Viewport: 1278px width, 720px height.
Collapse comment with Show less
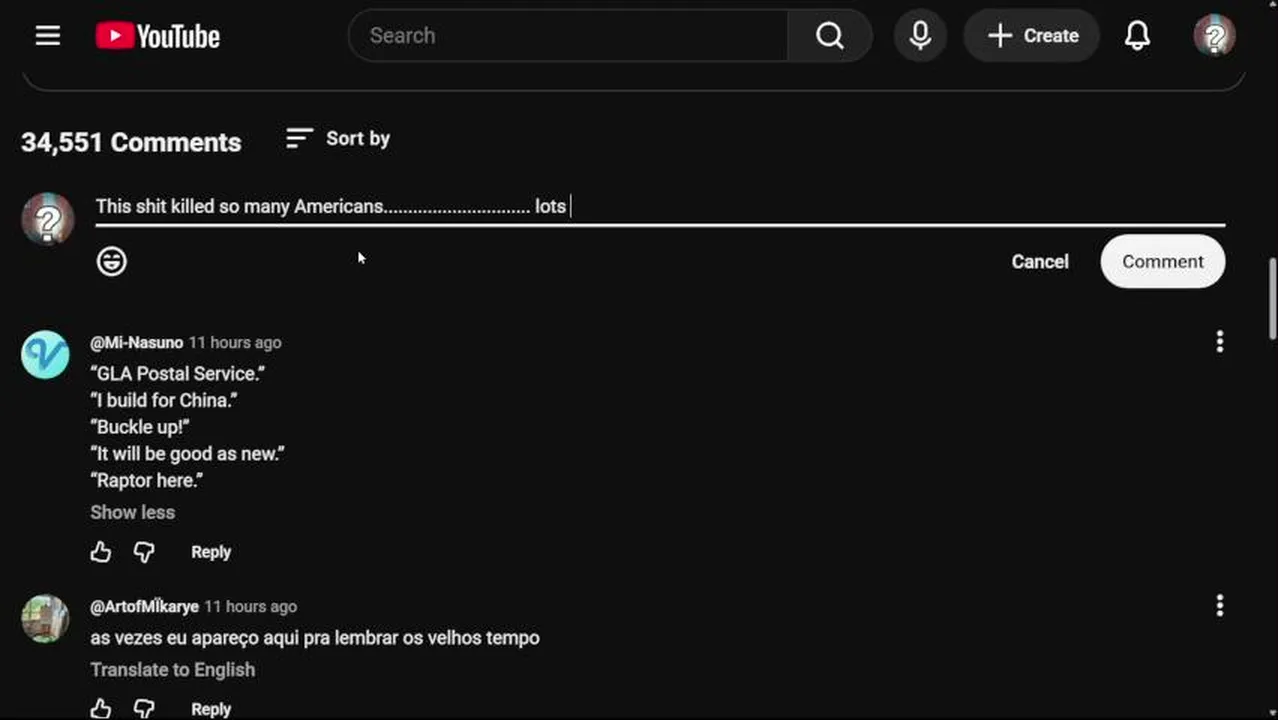132,512
